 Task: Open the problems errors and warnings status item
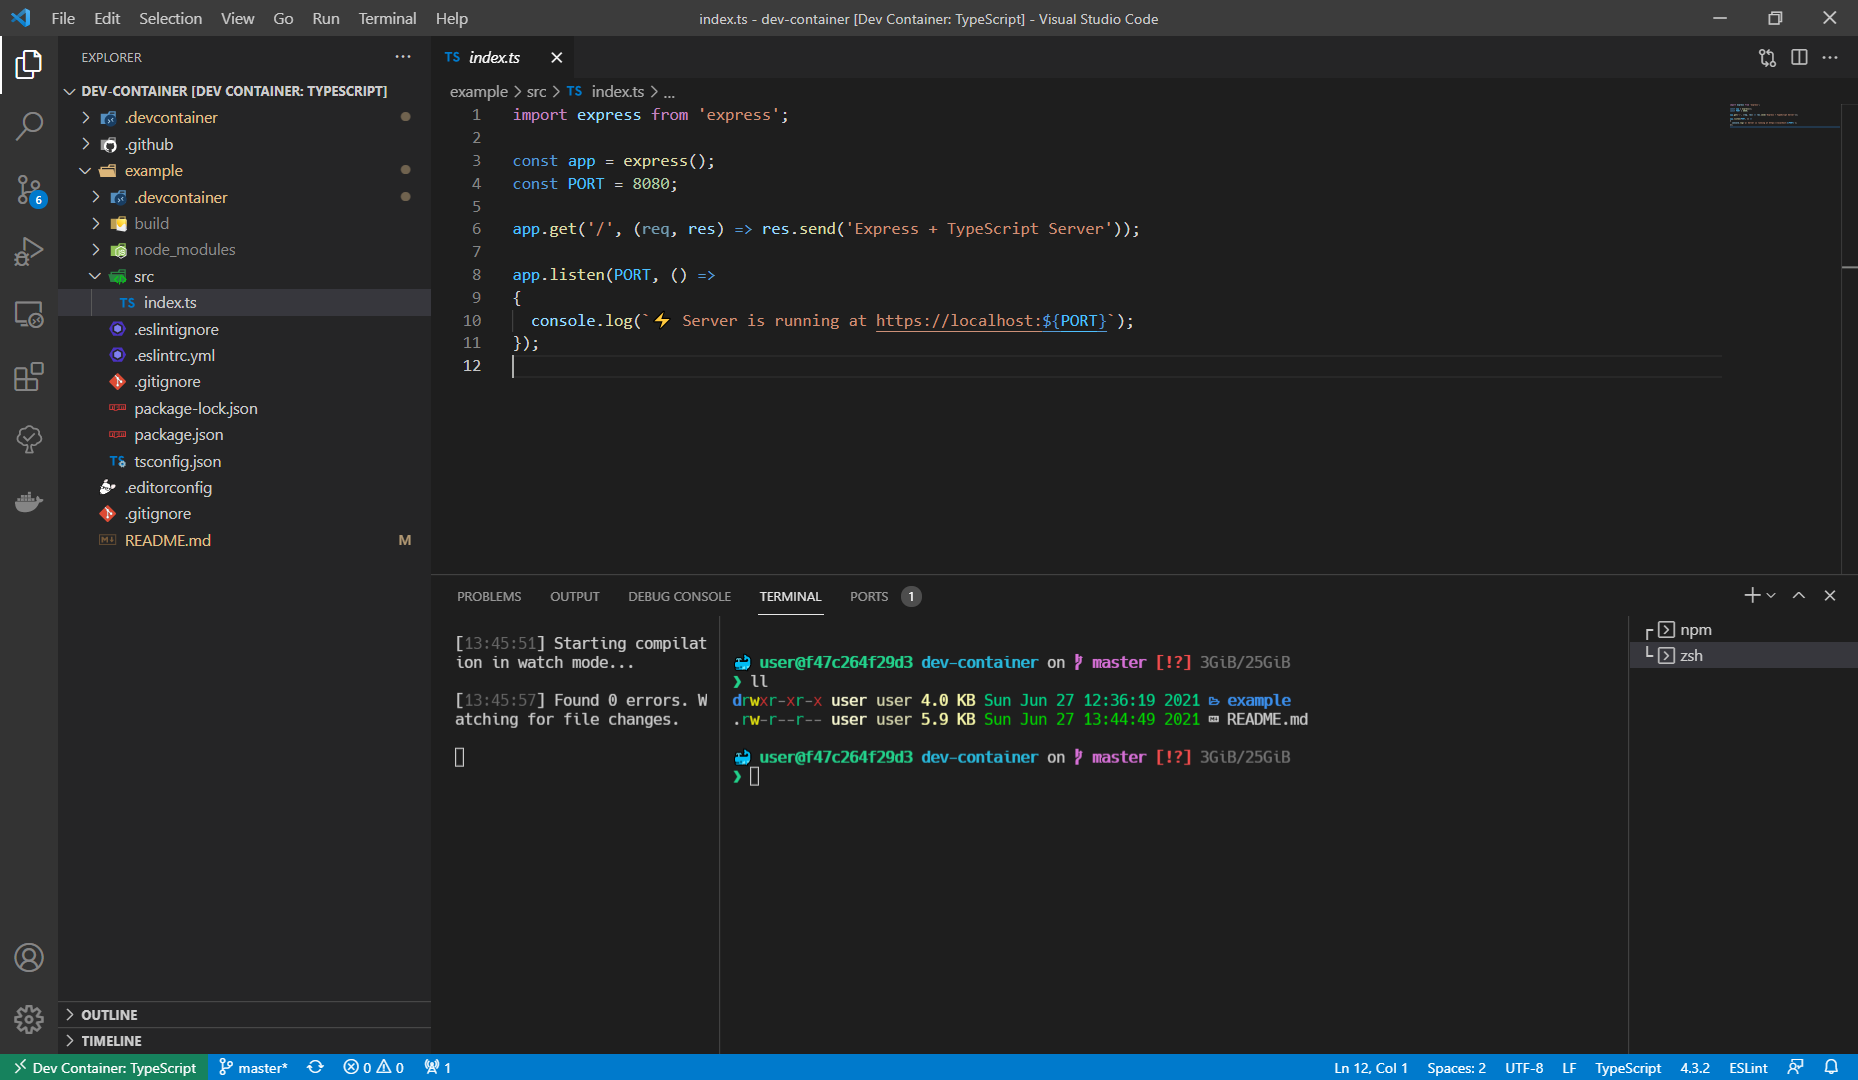pos(373,1068)
